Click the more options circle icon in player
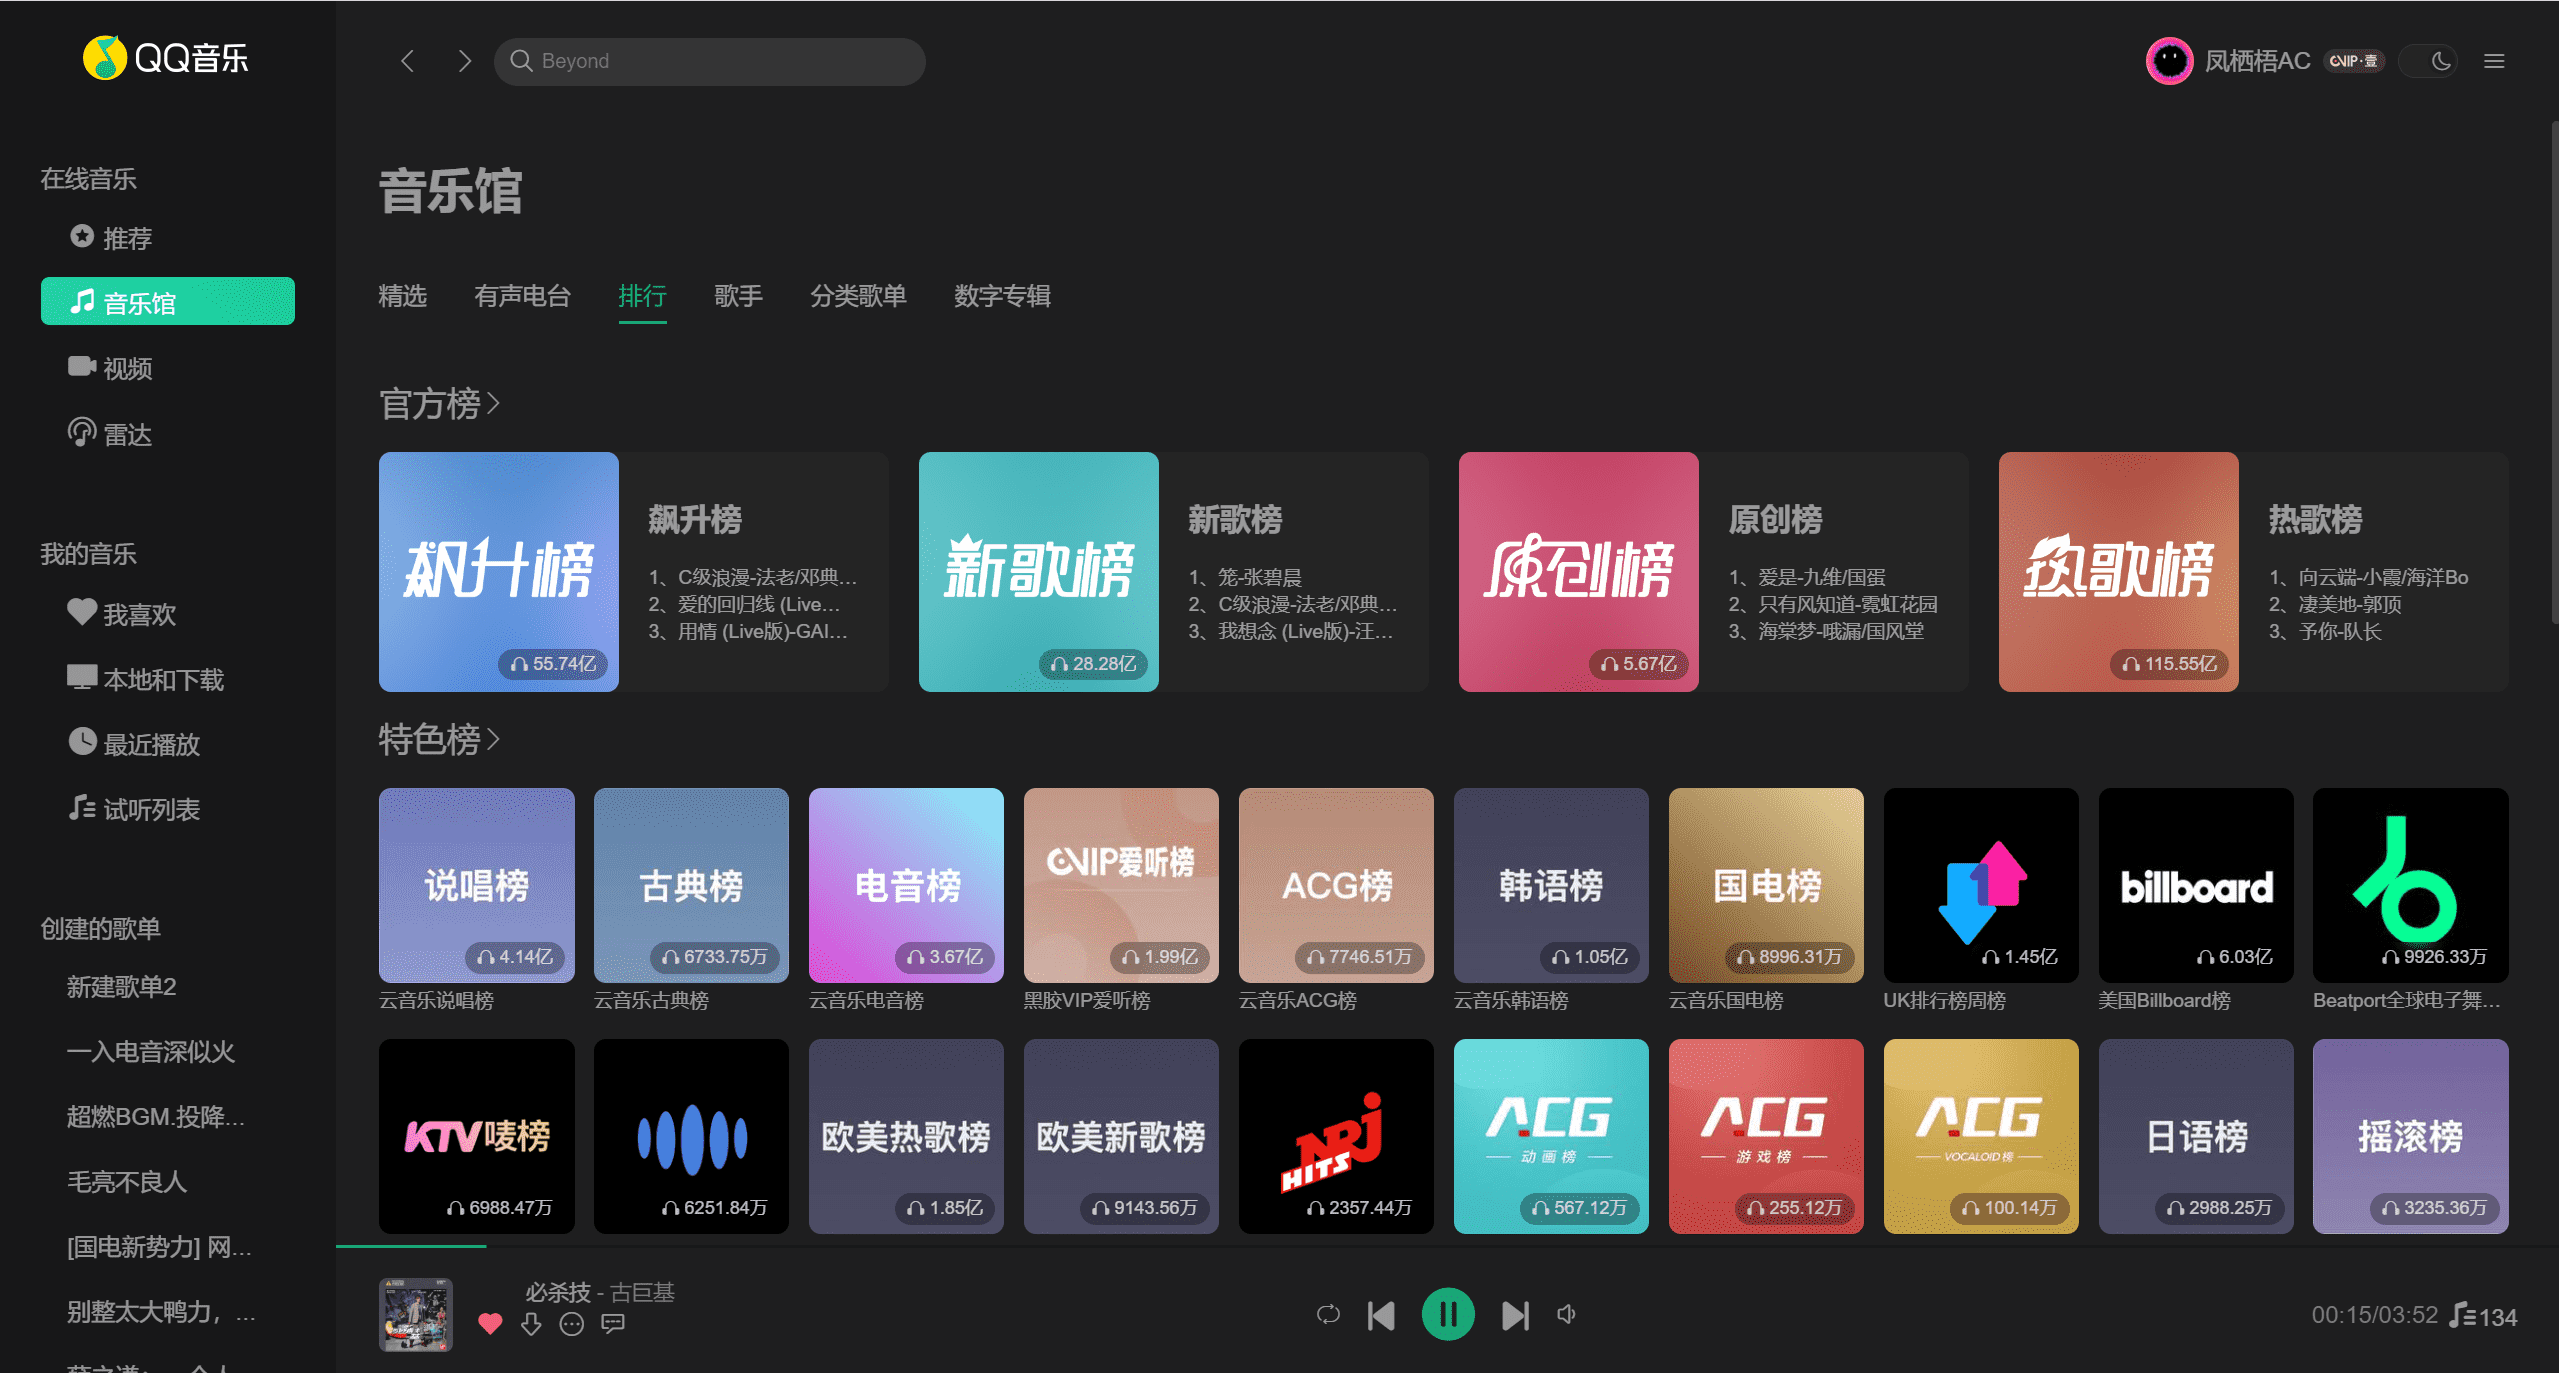 pyautogui.click(x=571, y=1324)
